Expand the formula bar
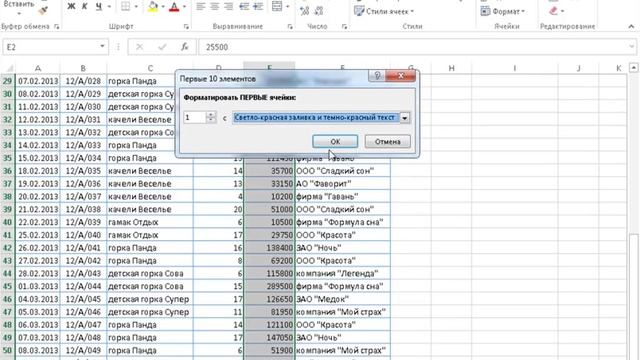The height and width of the screenshot is (360, 640). (x=632, y=47)
